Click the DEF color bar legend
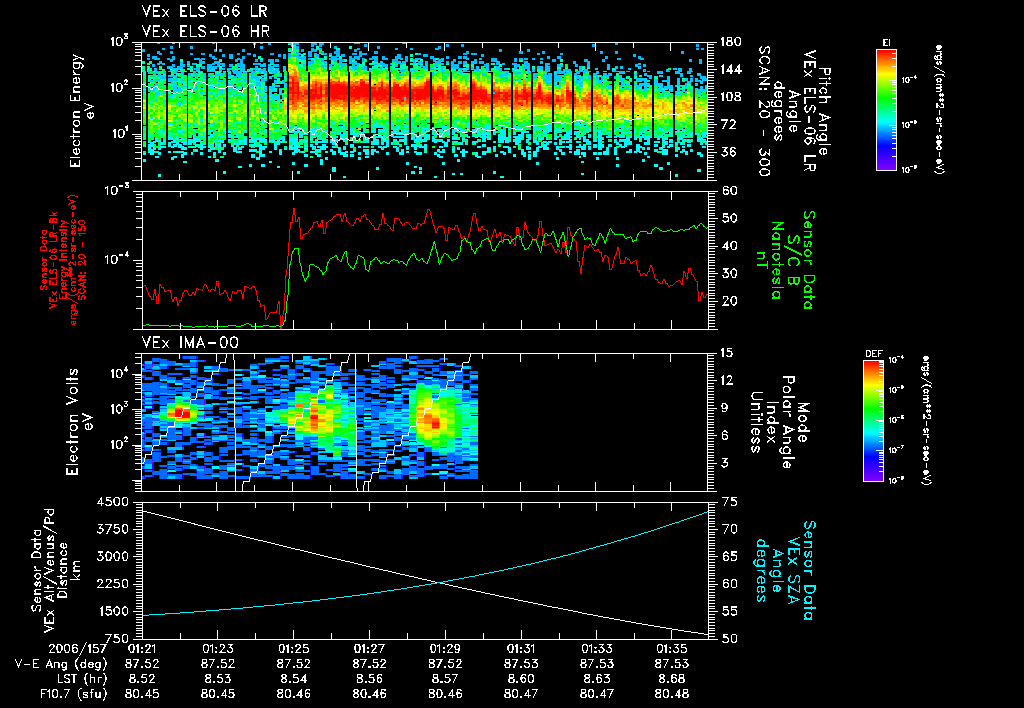Viewport: 1024px width, 708px height. [873, 421]
